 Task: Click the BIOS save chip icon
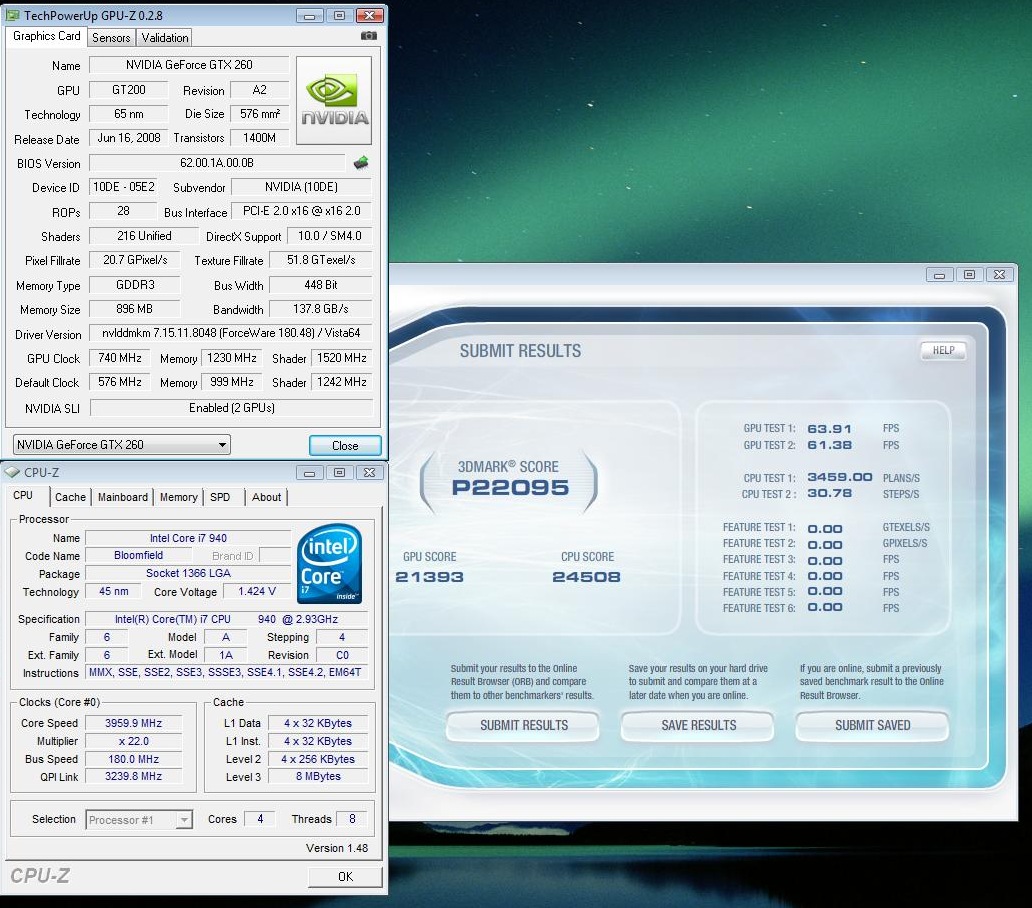point(361,163)
